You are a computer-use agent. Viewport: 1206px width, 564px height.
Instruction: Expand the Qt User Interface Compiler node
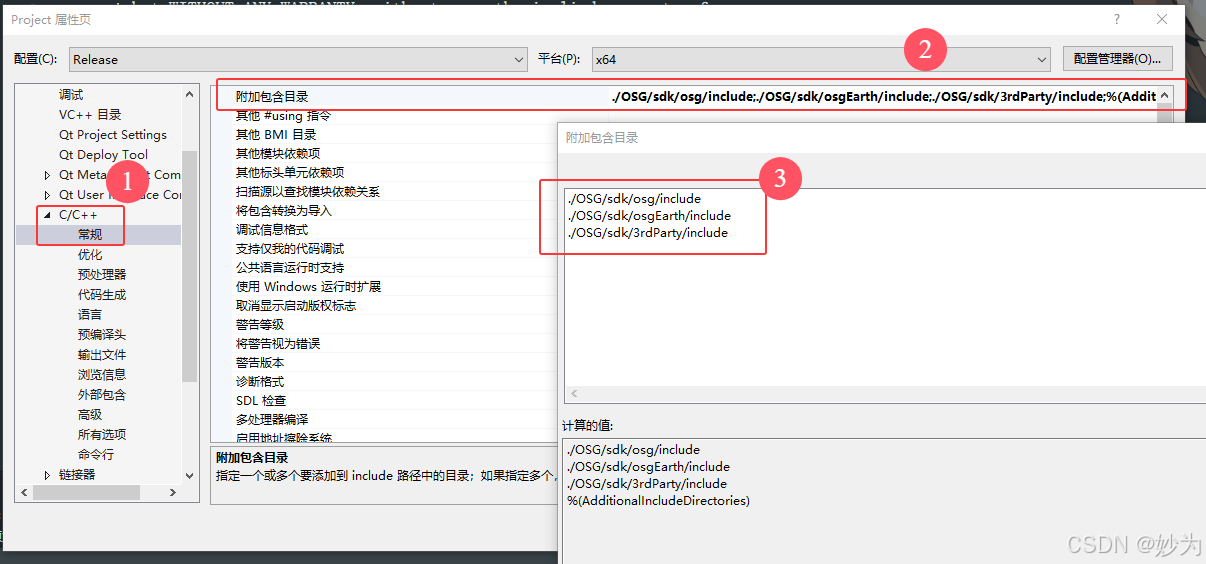pos(47,195)
